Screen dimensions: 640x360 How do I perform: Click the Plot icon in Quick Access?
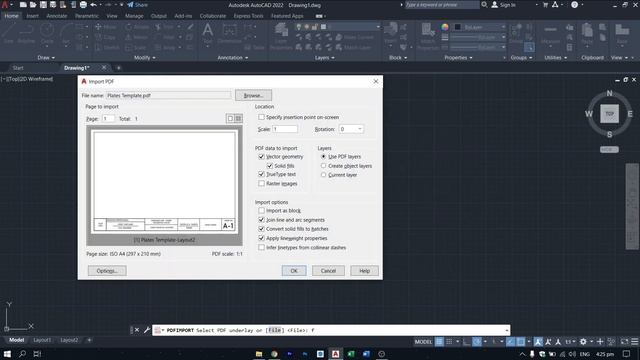pyautogui.click(x=83, y=5)
